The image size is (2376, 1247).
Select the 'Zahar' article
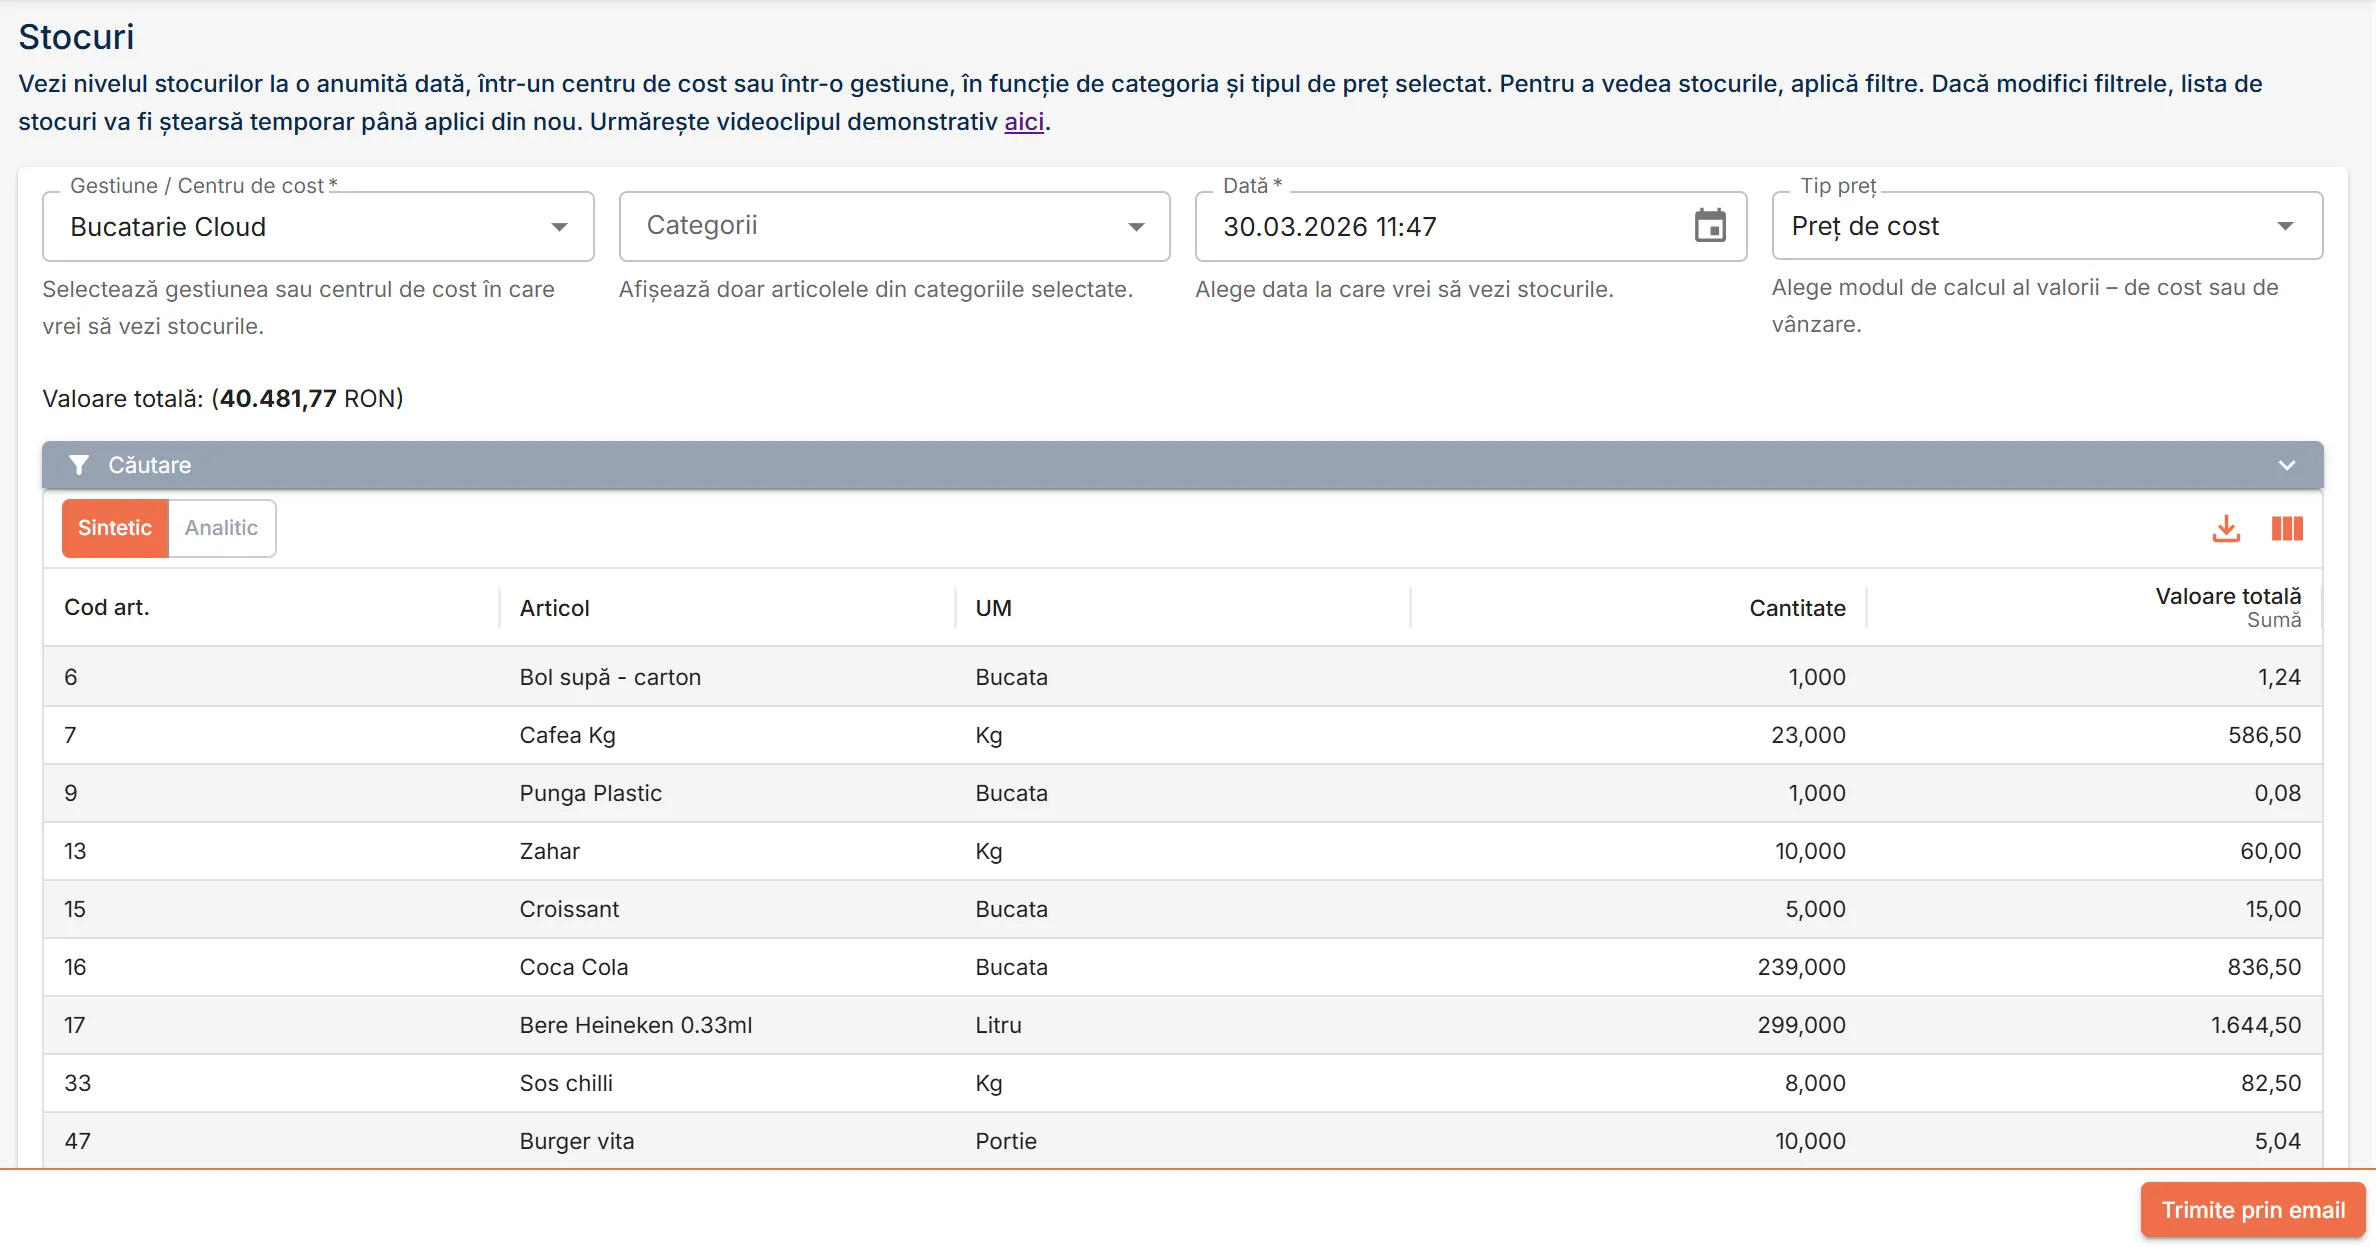(x=549, y=851)
